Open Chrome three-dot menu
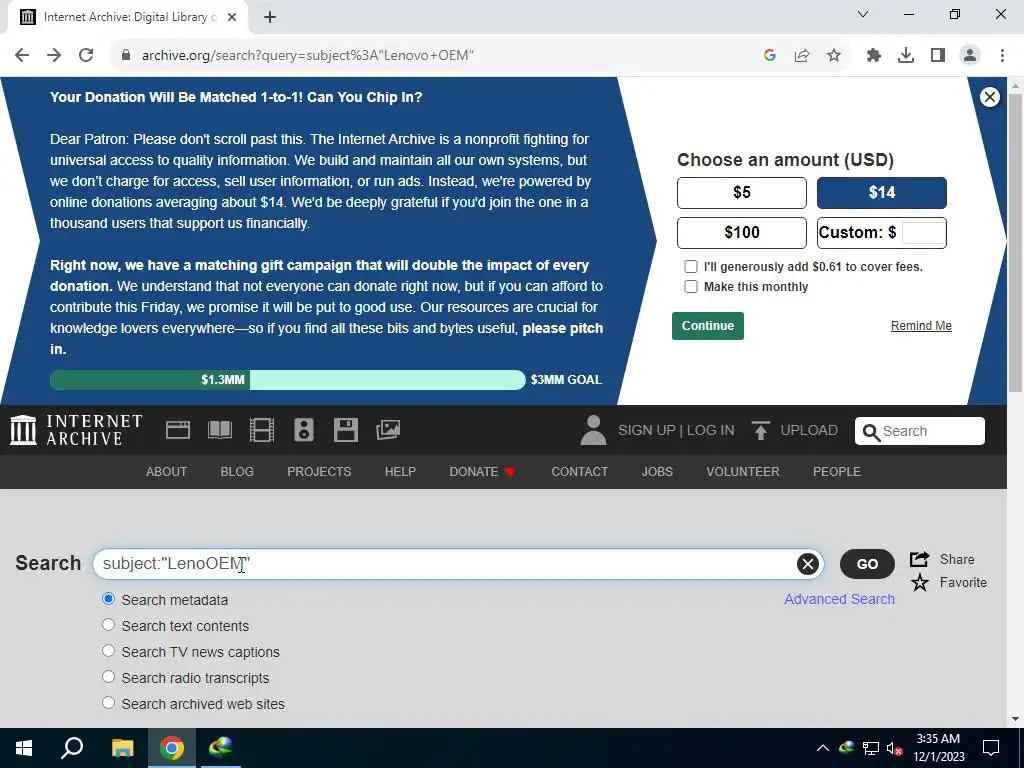The width and height of the screenshot is (1024, 768). point(1002,56)
